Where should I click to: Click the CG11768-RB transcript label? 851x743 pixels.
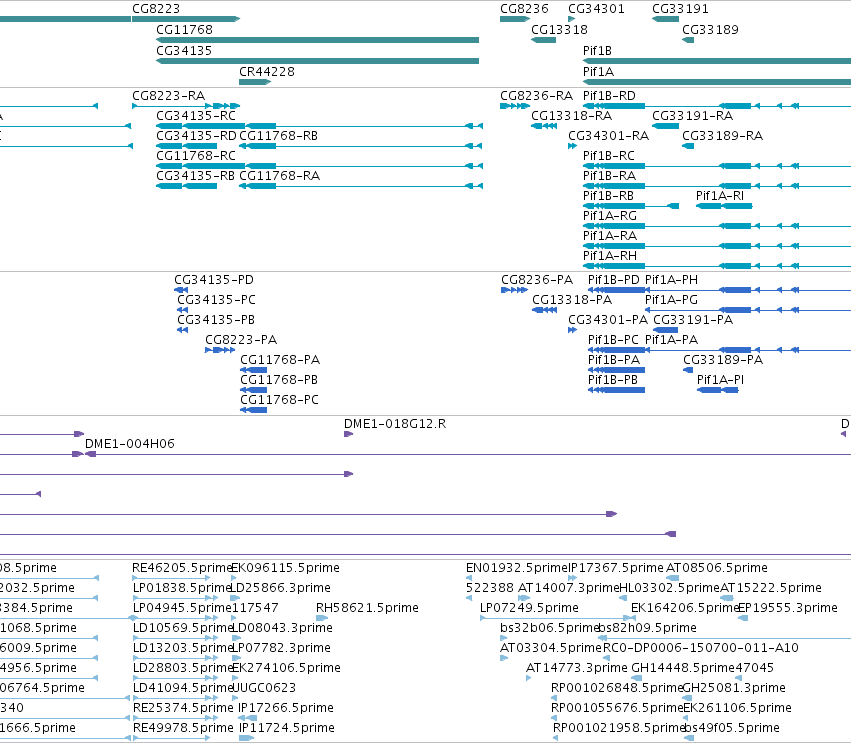pos(278,136)
